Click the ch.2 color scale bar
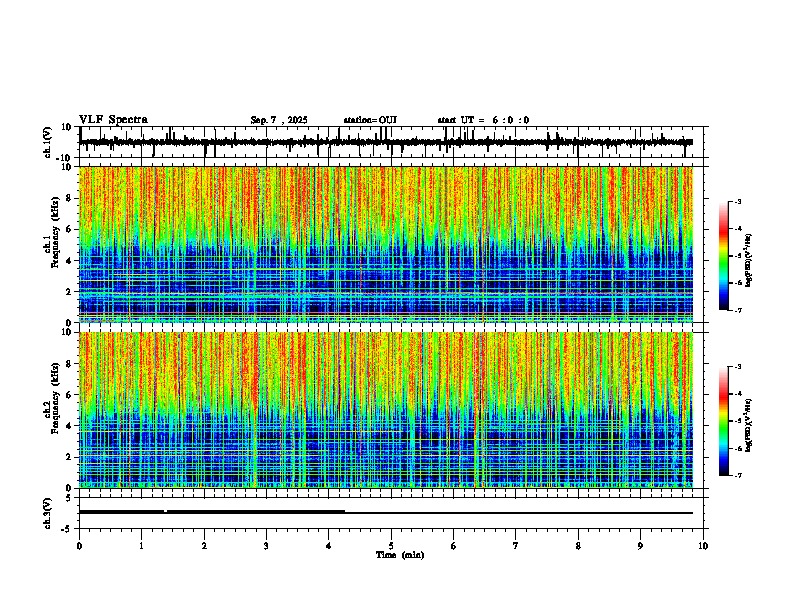Viewport: 792px width, 612px height. pos(724,421)
